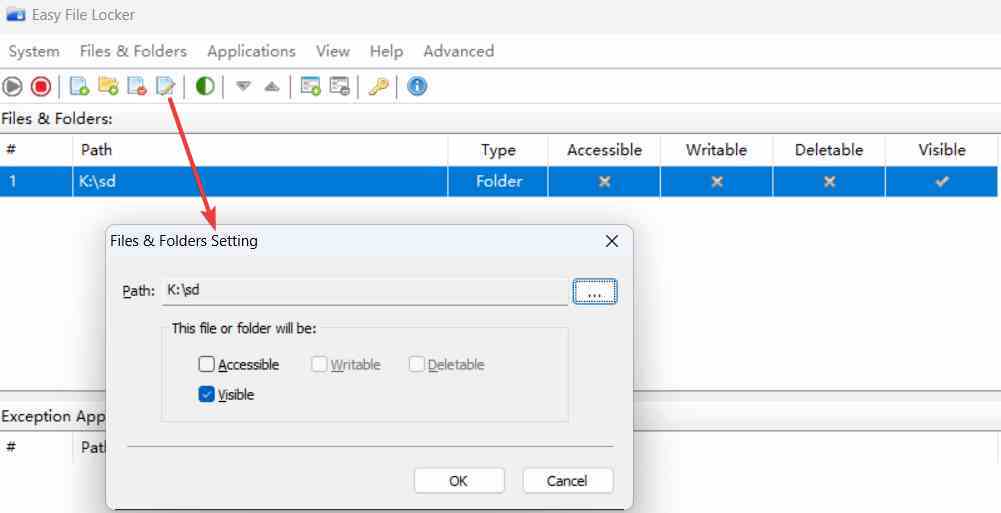
Task: Click the browse '...' button
Action: (595, 292)
